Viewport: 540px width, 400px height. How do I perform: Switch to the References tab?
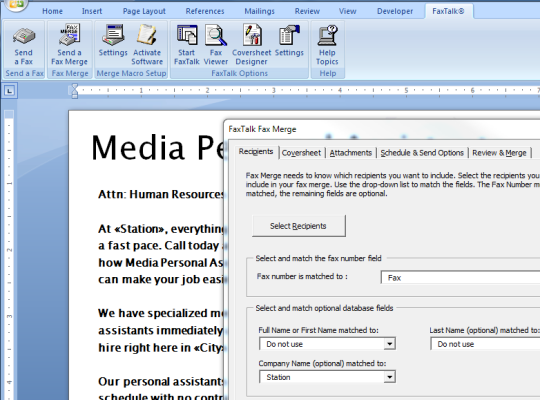[205, 11]
